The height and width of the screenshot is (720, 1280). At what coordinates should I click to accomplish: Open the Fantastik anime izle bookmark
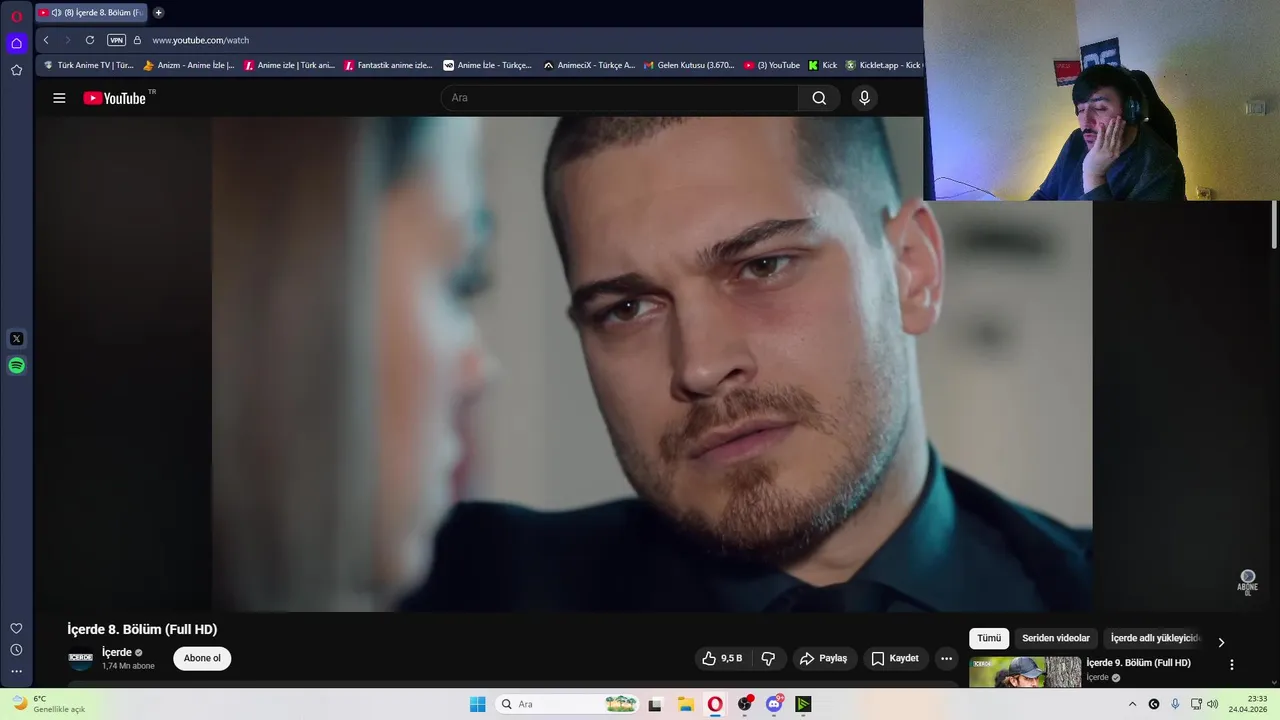point(388,65)
